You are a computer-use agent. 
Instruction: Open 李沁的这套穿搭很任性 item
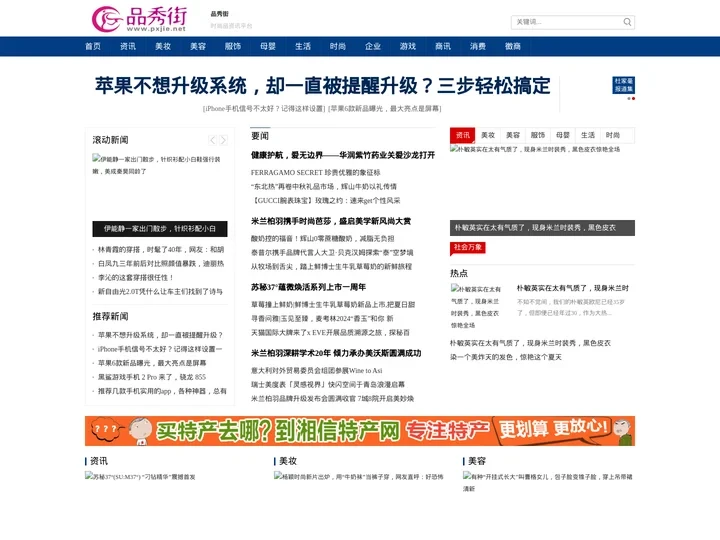point(135,278)
